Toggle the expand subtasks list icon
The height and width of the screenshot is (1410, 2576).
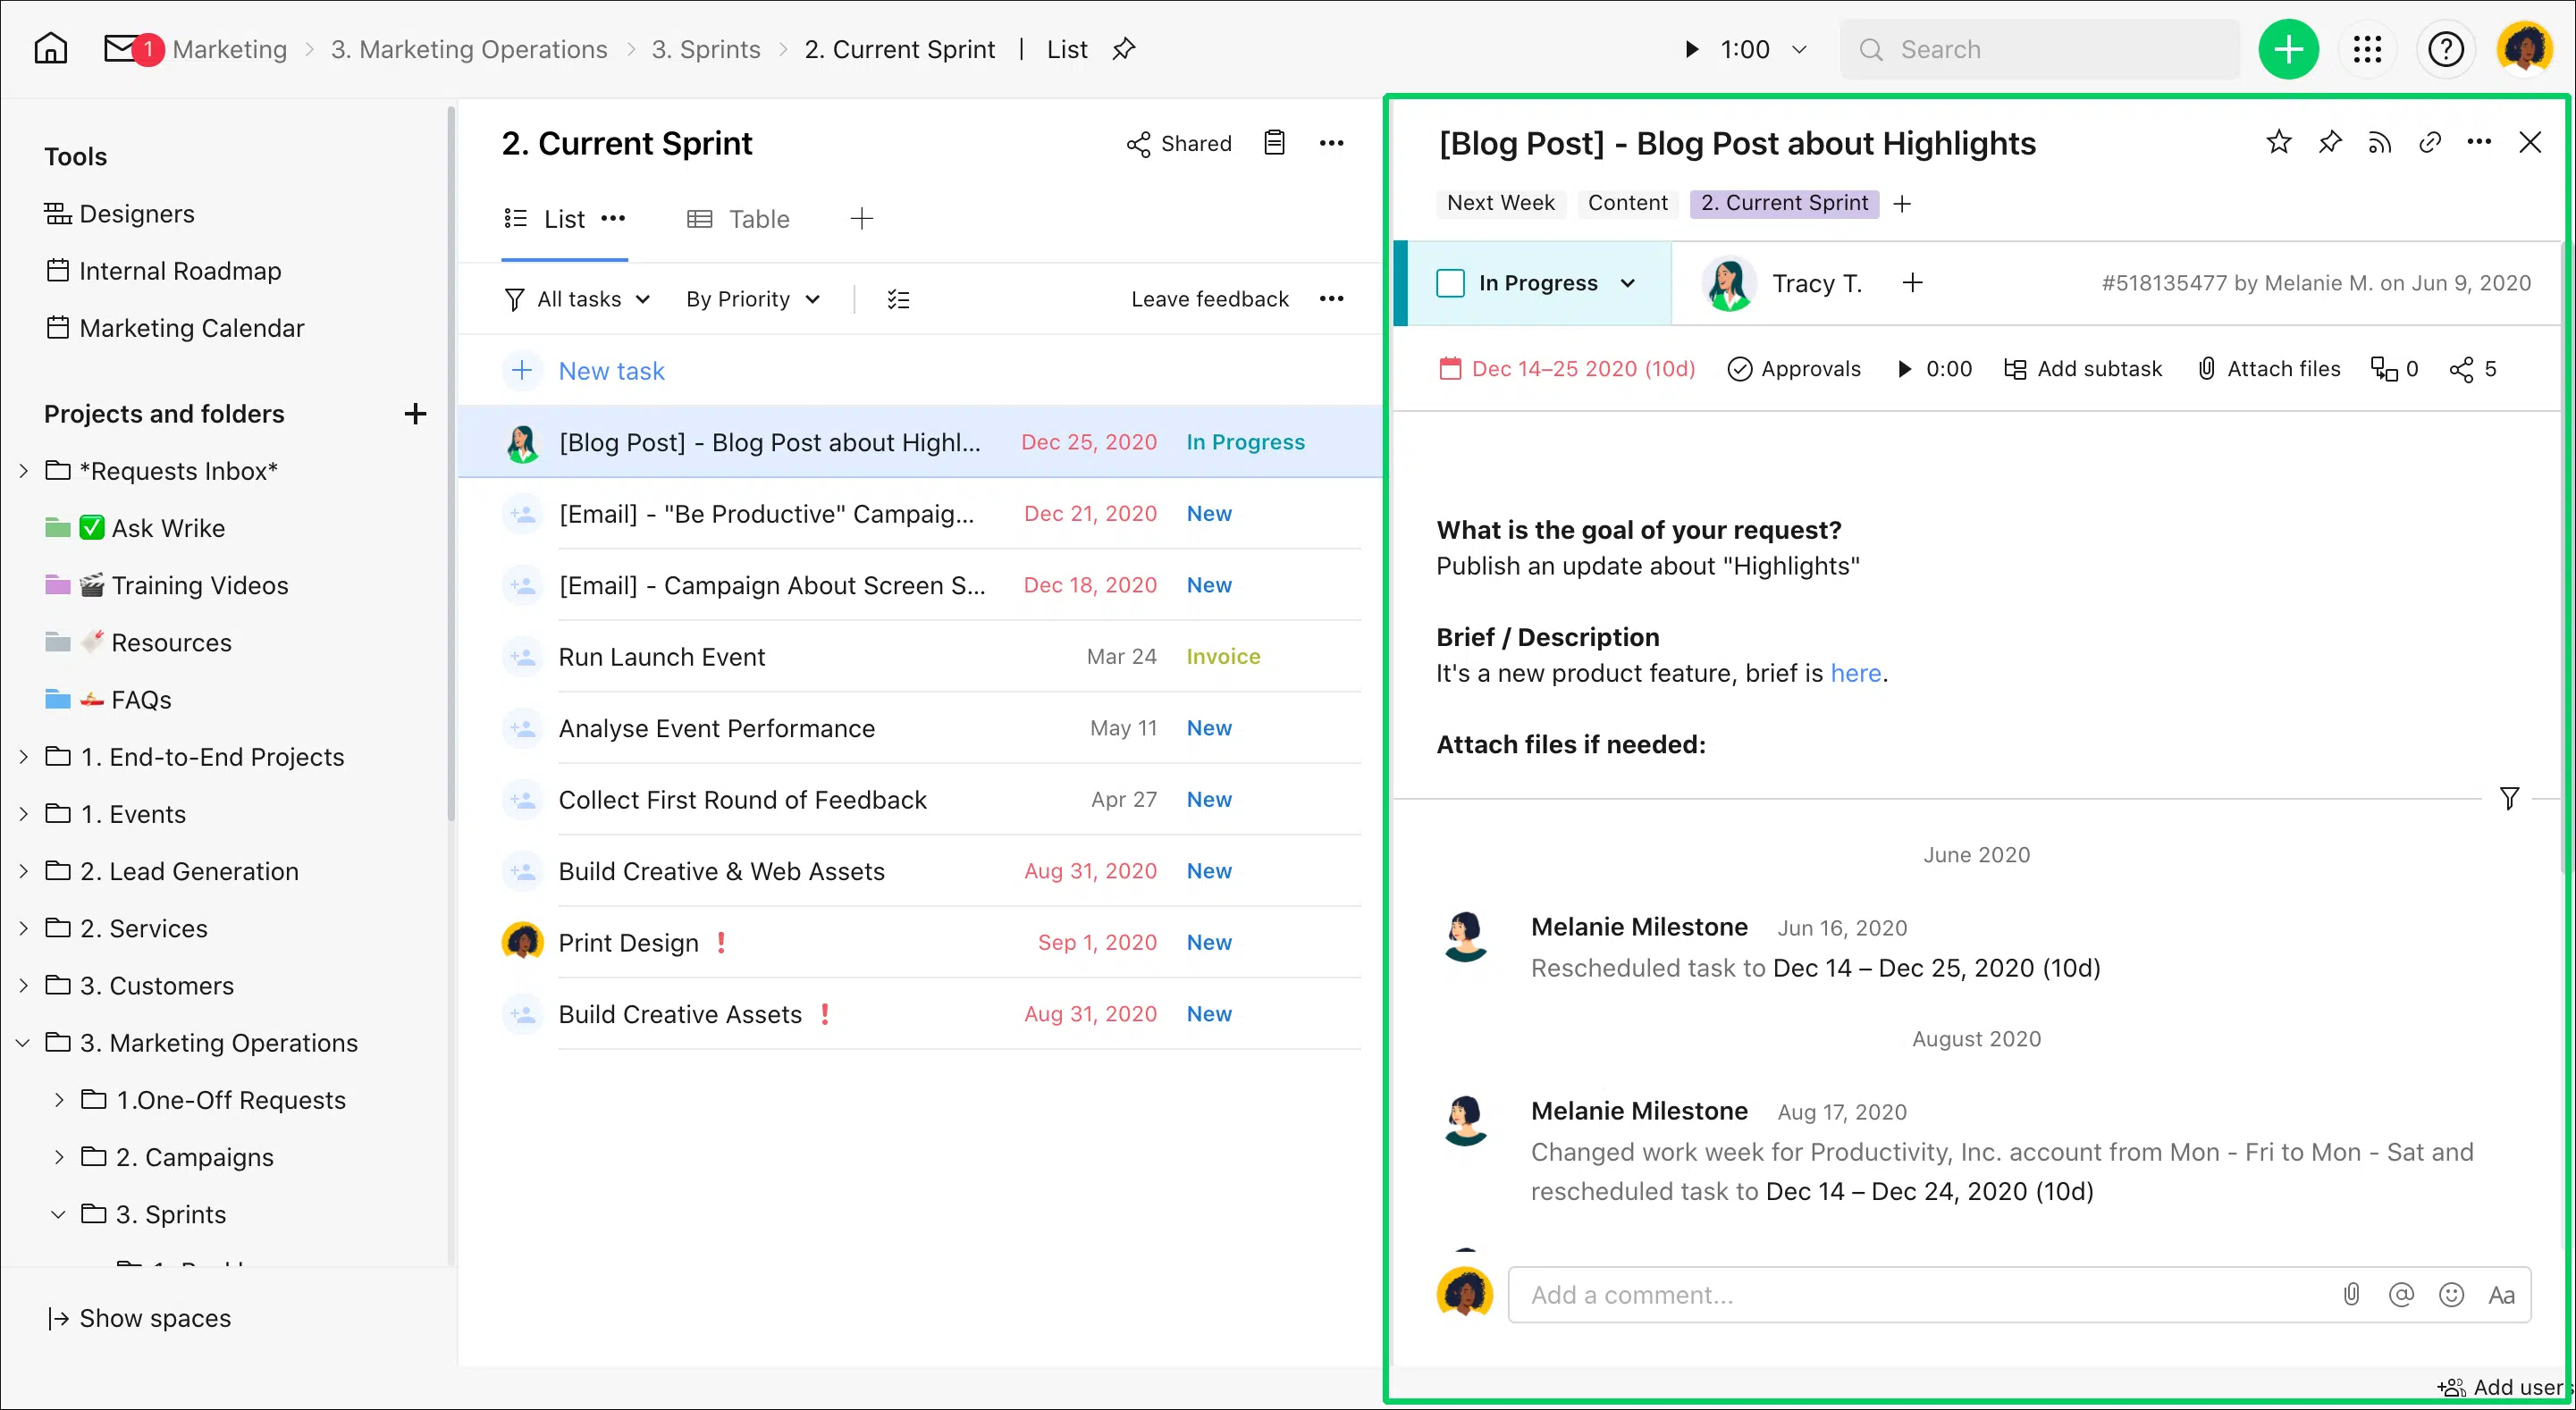[898, 299]
